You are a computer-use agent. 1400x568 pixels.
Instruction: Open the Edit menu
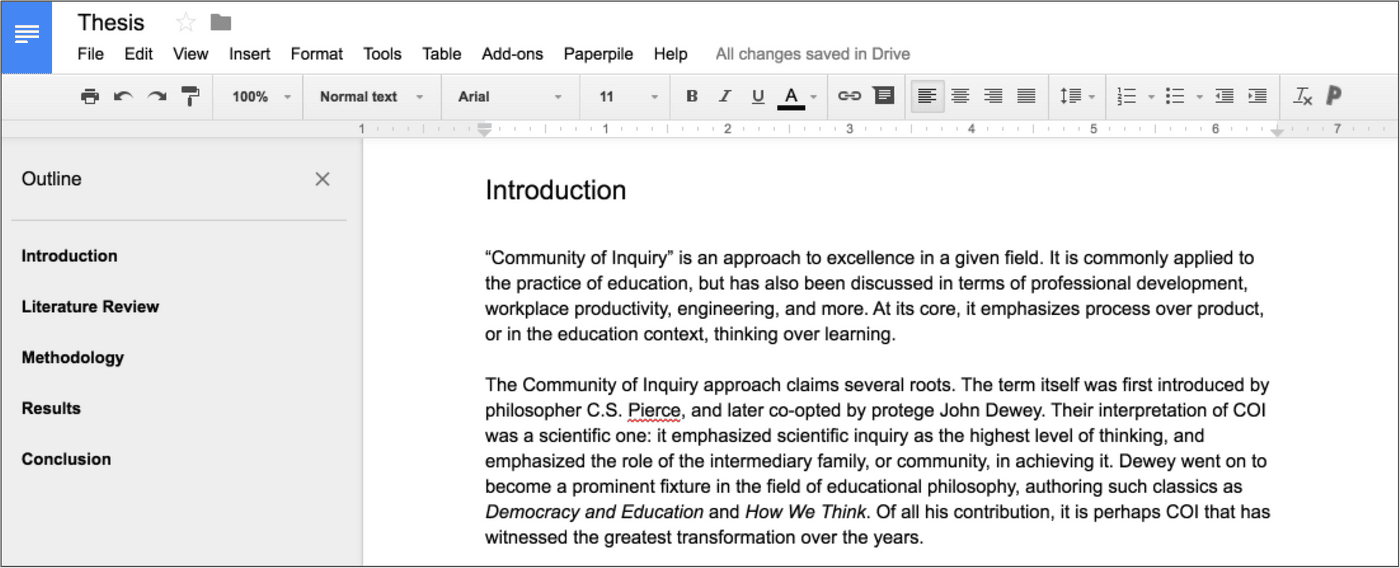139,54
